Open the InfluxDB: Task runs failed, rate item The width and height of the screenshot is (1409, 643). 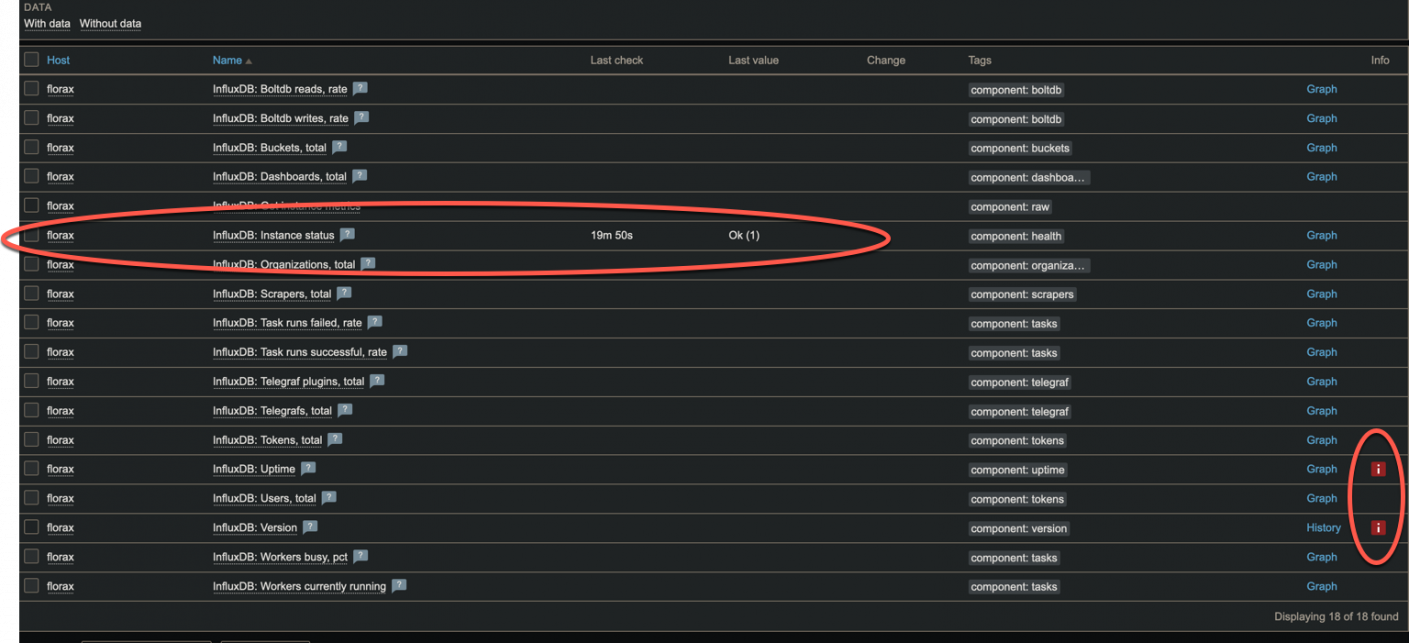point(287,323)
